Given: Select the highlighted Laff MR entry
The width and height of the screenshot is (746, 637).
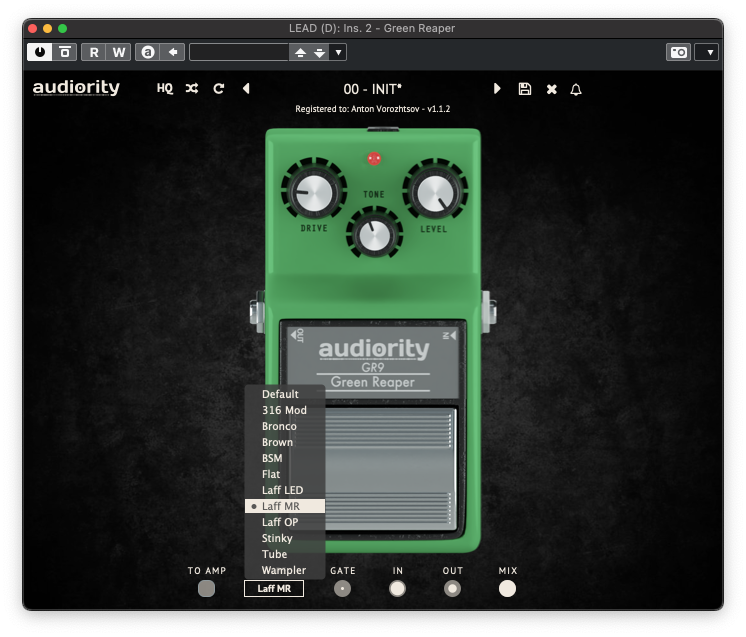Looking at the screenshot, I should pos(285,506).
